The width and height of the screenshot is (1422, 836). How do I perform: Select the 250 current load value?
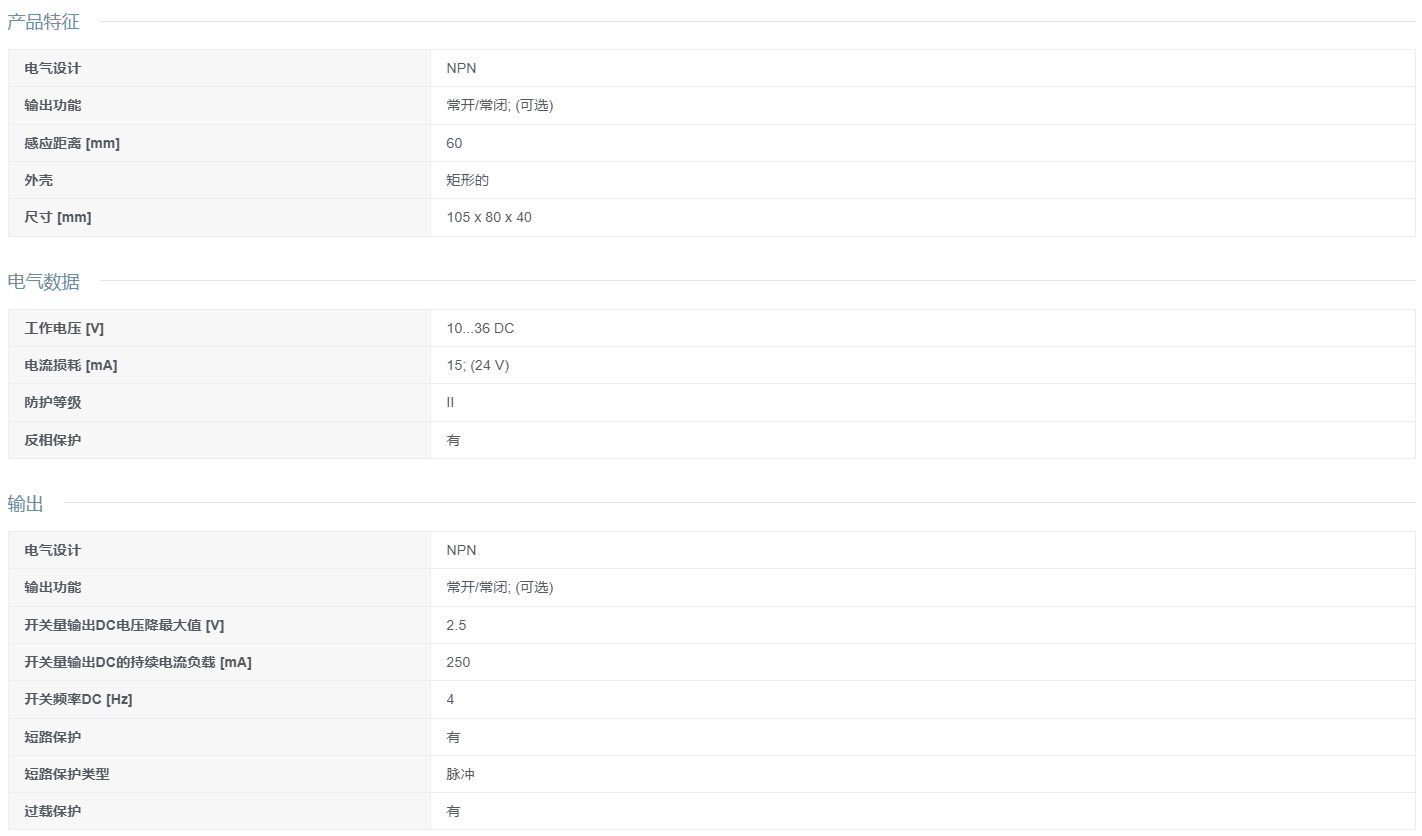click(458, 662)
